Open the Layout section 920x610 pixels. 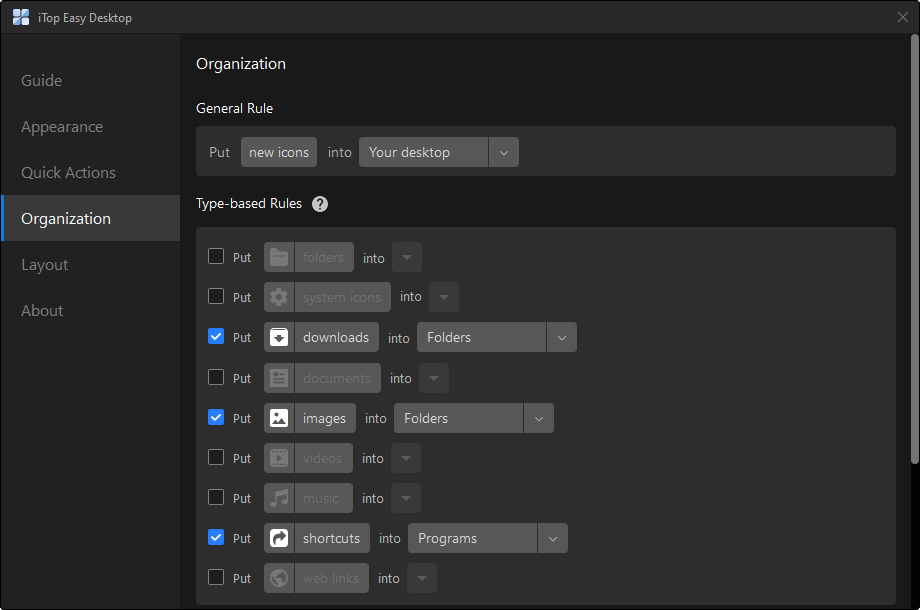point(90,265)
